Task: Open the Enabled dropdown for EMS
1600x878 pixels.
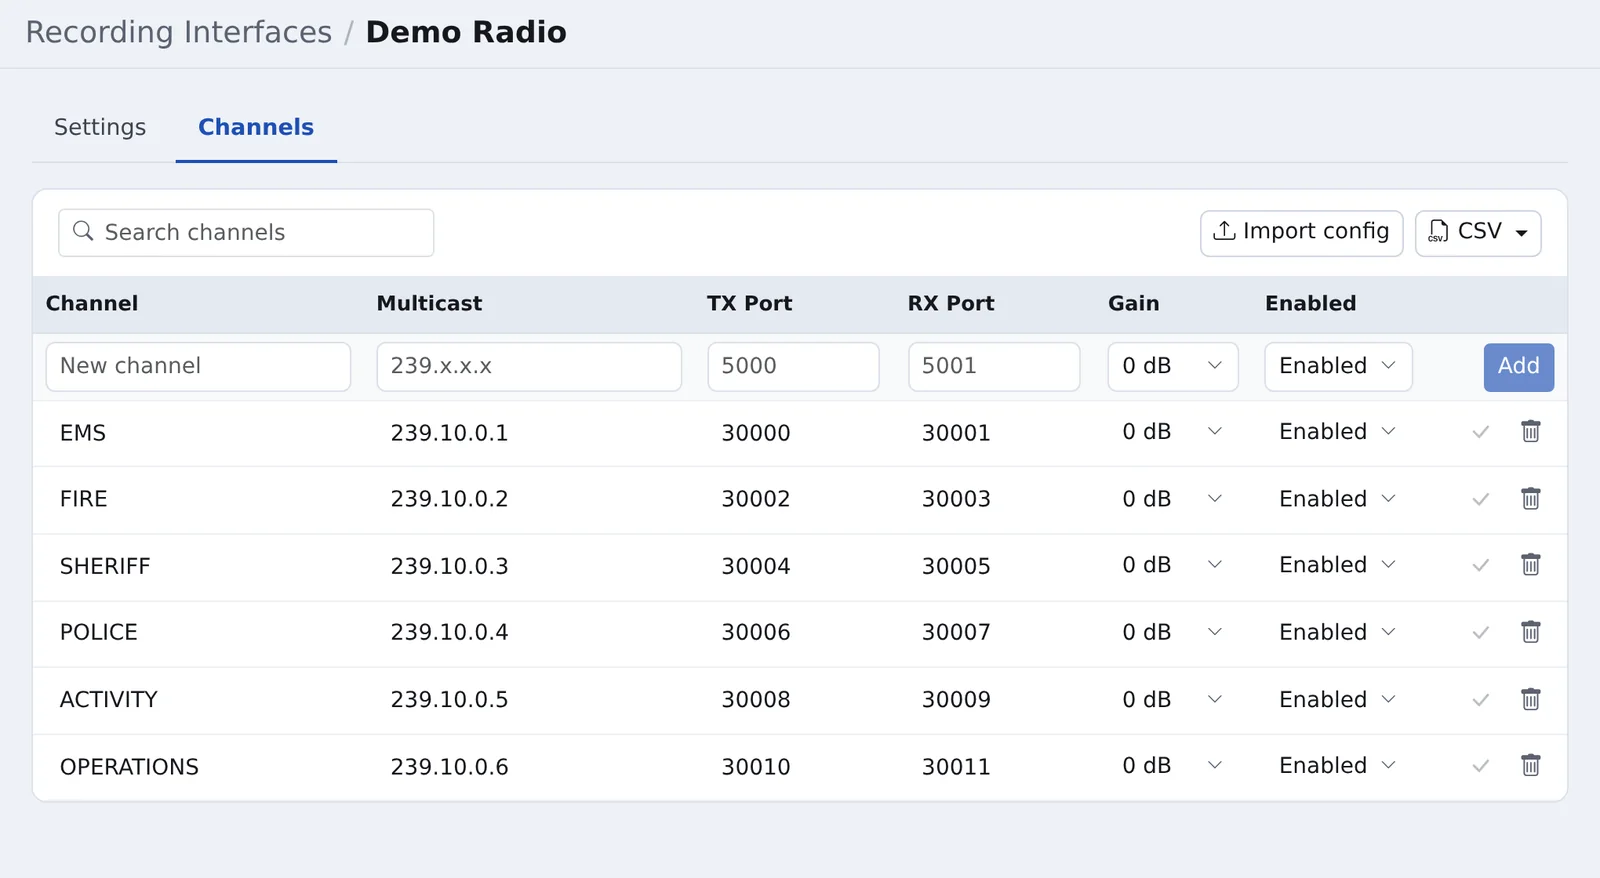Action: (1338, 432)
